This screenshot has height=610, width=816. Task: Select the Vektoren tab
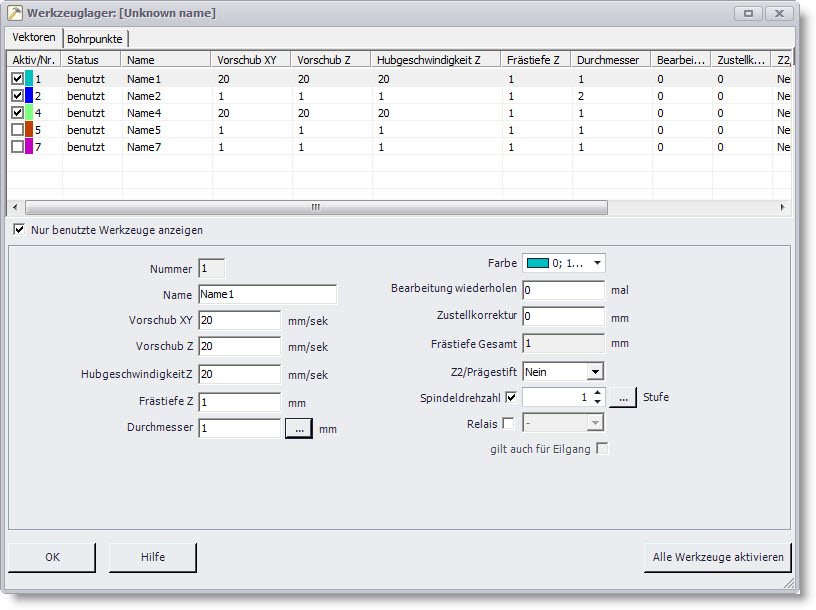(34, 37)
